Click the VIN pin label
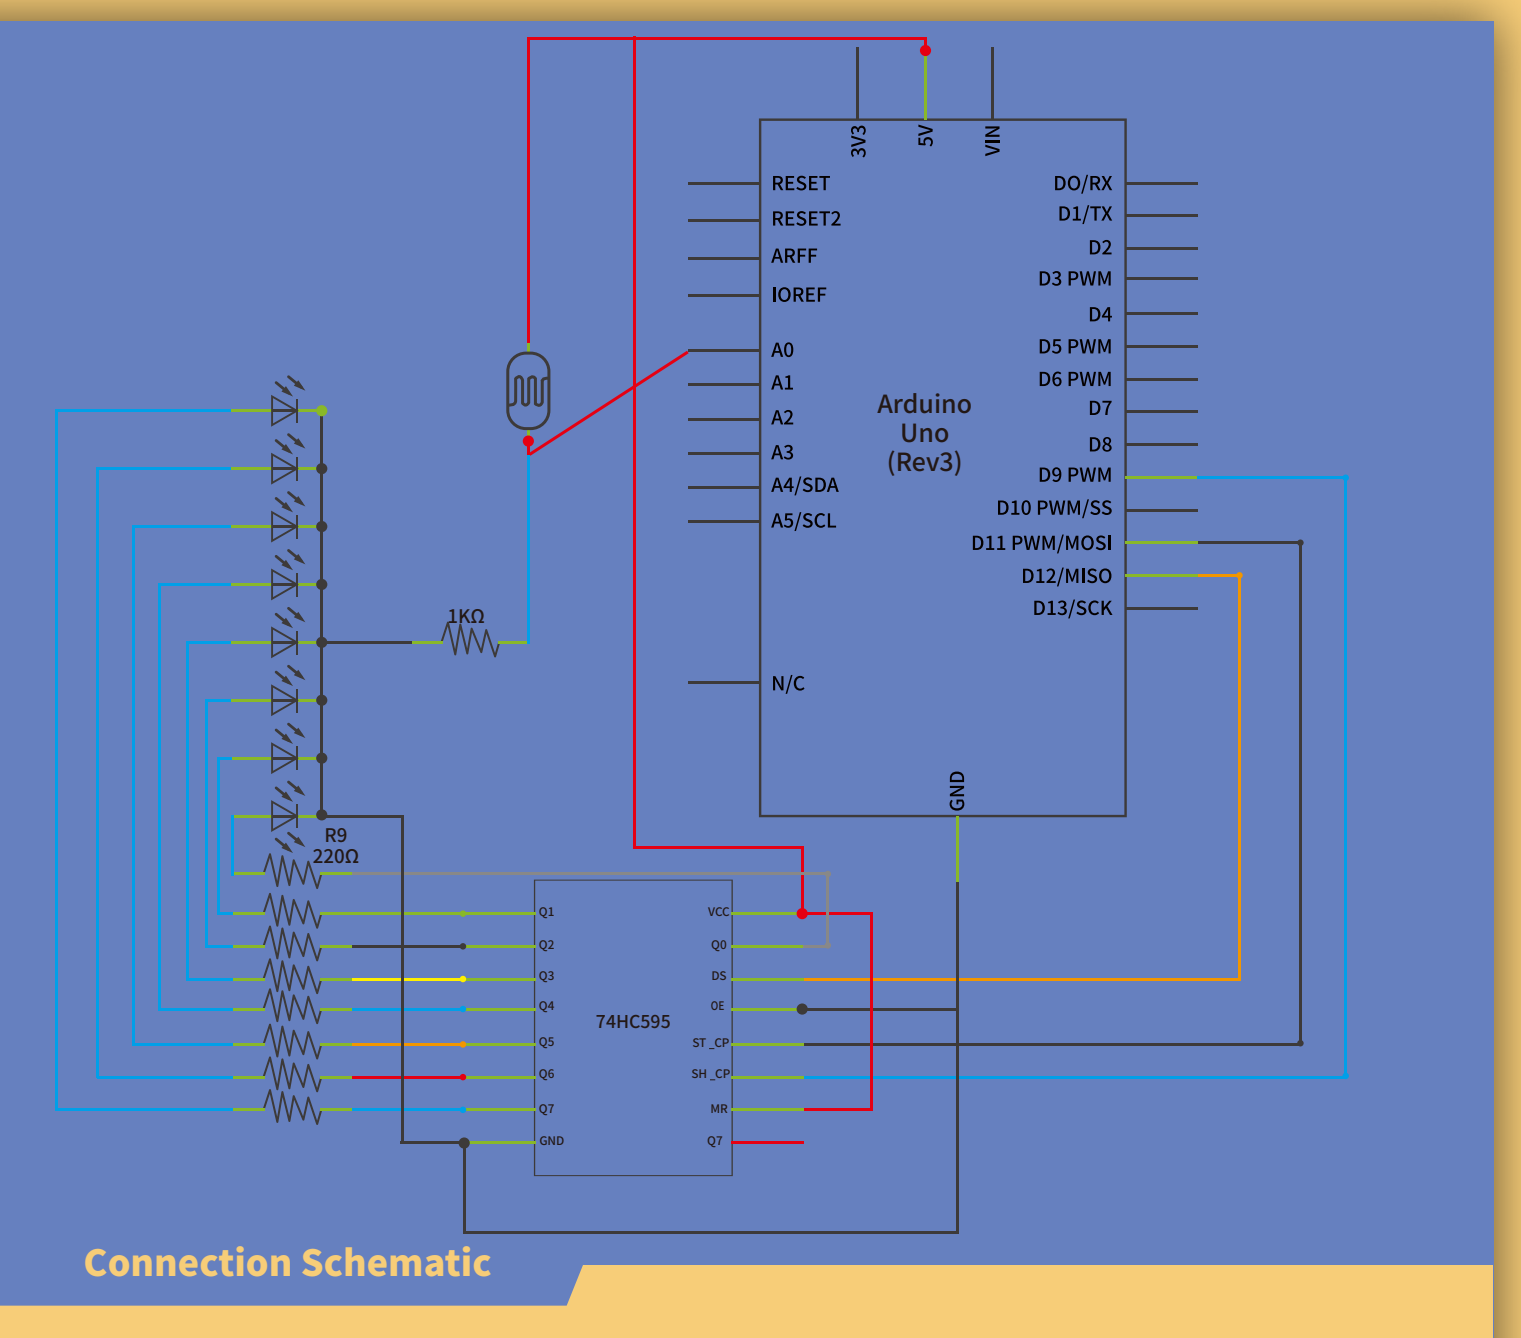The height and width of the screenshot is (1338, 1521). (993, 140)
